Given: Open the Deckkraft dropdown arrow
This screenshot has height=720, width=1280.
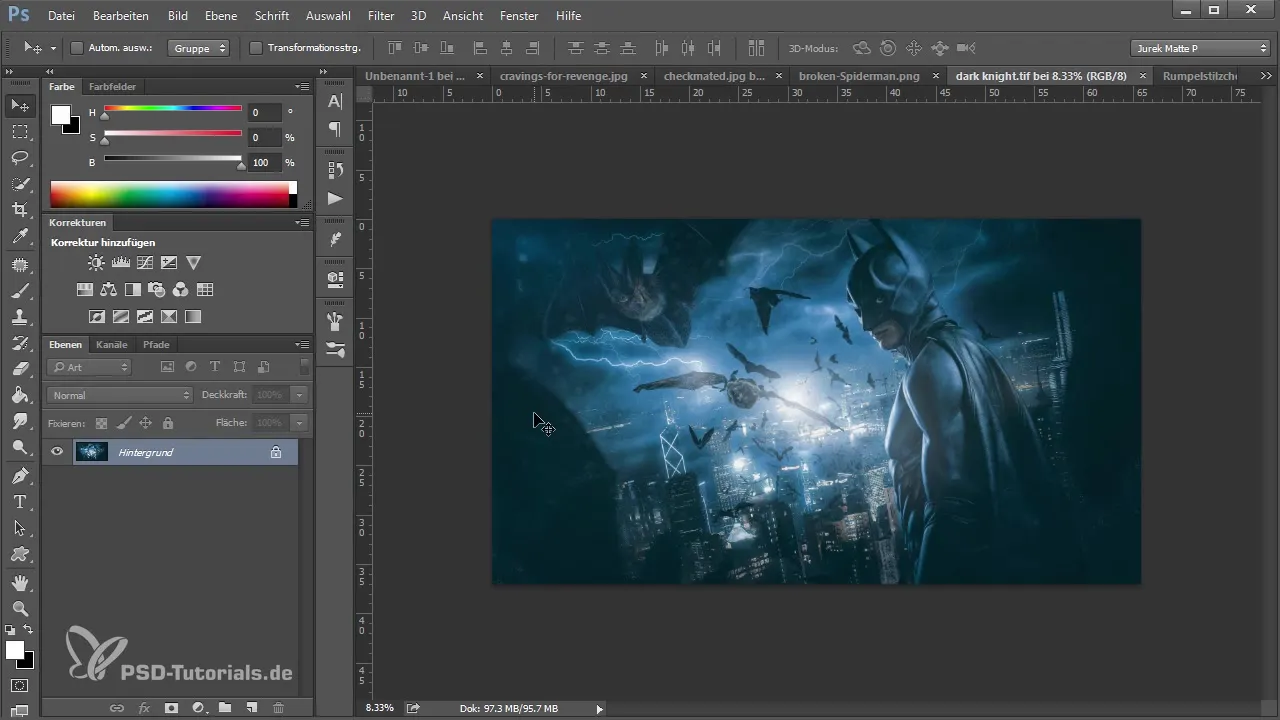Looking at the screenshot, I should (299, 395).
